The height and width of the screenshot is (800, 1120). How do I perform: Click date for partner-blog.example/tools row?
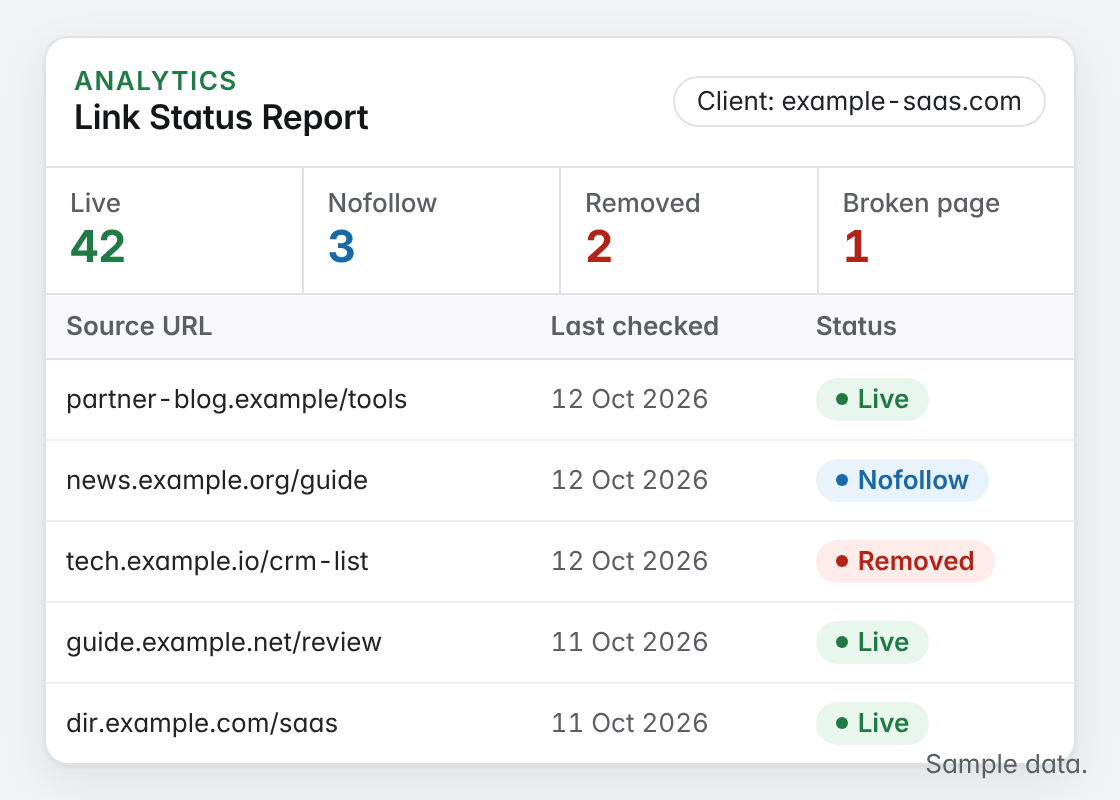point(629,399)
